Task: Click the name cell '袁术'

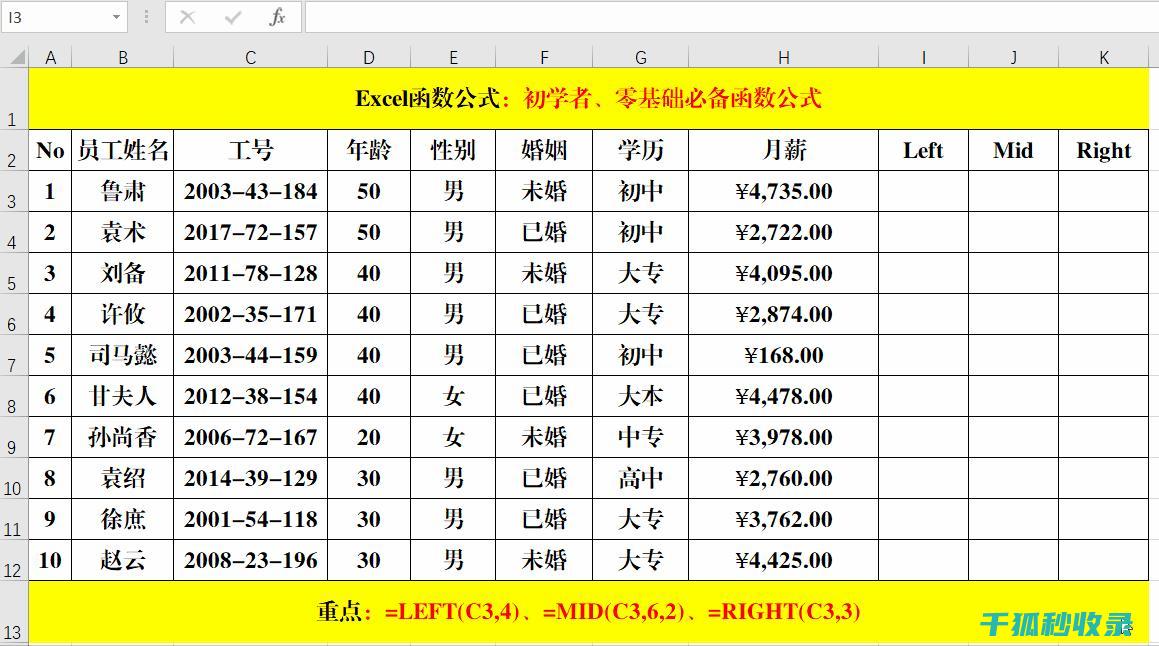Action: 123,233
